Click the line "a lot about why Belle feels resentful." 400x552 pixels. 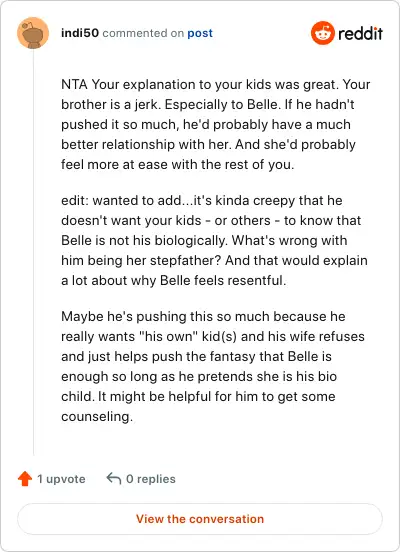point(174,281)
